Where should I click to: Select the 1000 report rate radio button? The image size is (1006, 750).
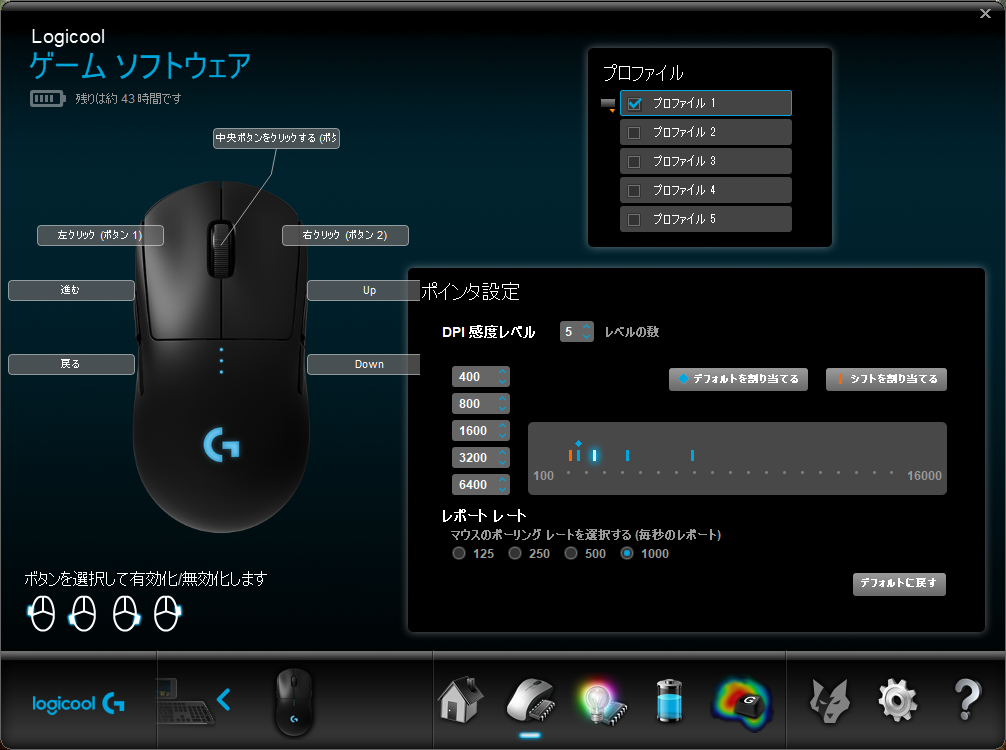[627, 553]
